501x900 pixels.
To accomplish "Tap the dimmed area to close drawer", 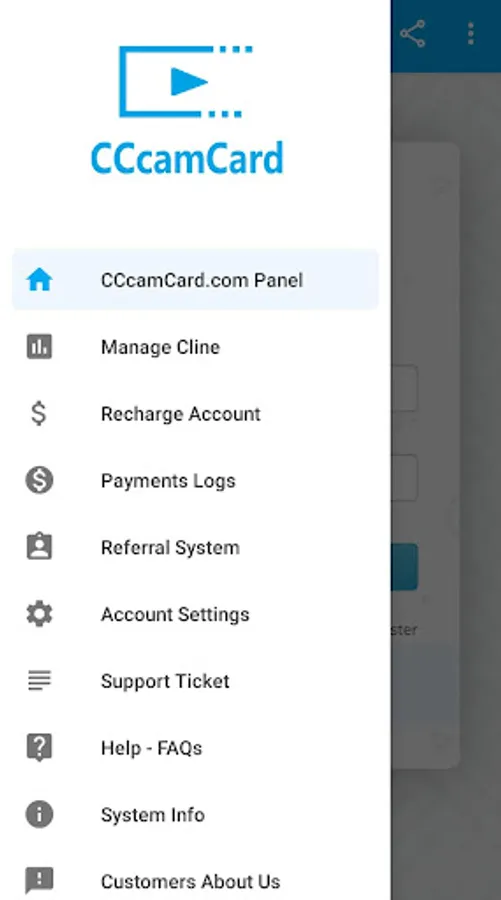I will (x=446, y=459).
